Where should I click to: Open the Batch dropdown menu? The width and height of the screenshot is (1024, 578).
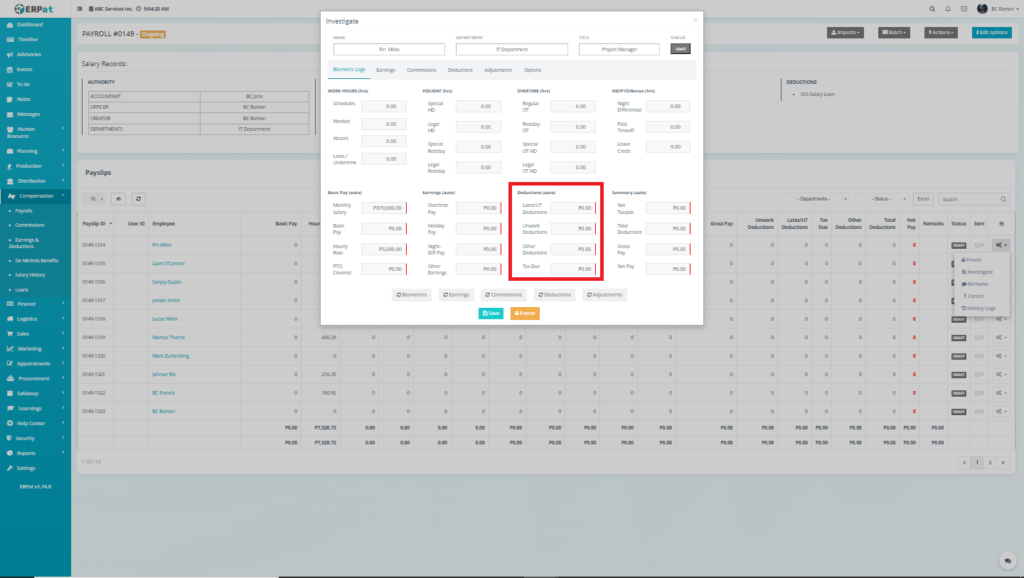point(894,33)
